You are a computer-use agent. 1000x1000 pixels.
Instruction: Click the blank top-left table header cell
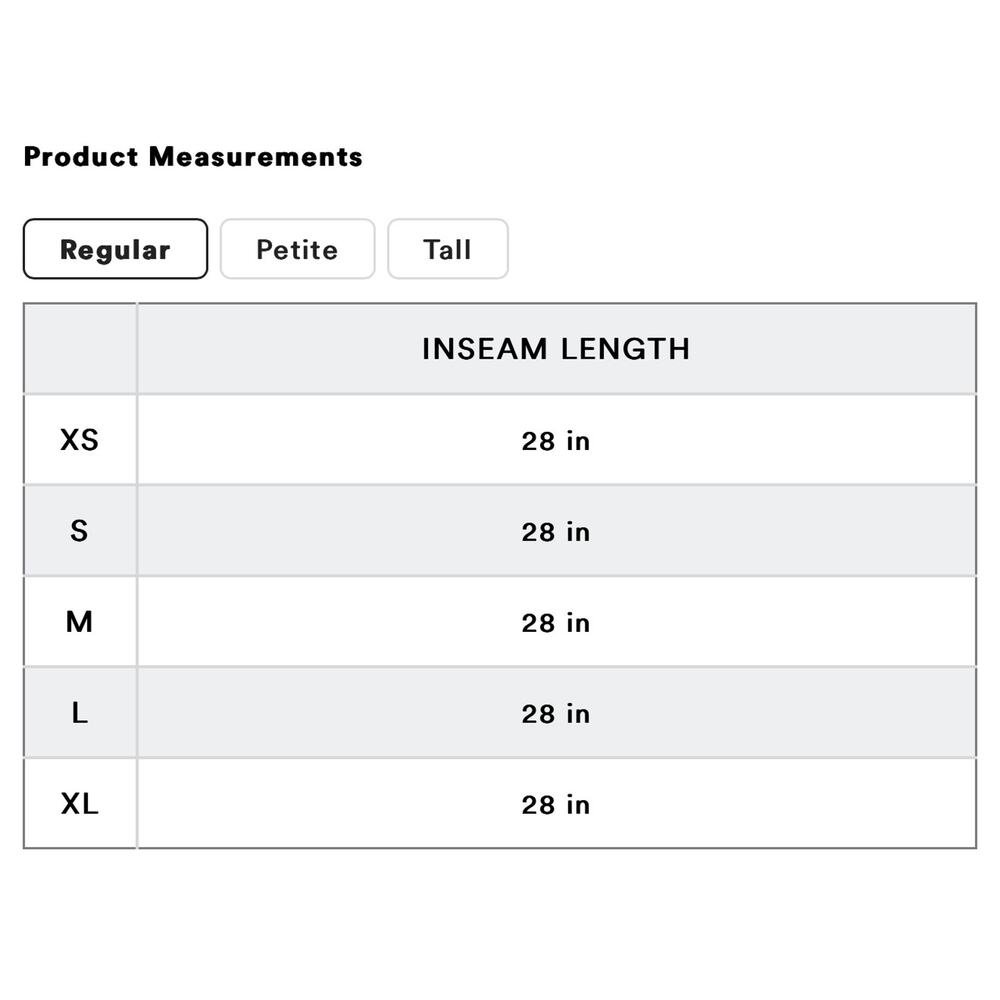click(x=80, y=349)
